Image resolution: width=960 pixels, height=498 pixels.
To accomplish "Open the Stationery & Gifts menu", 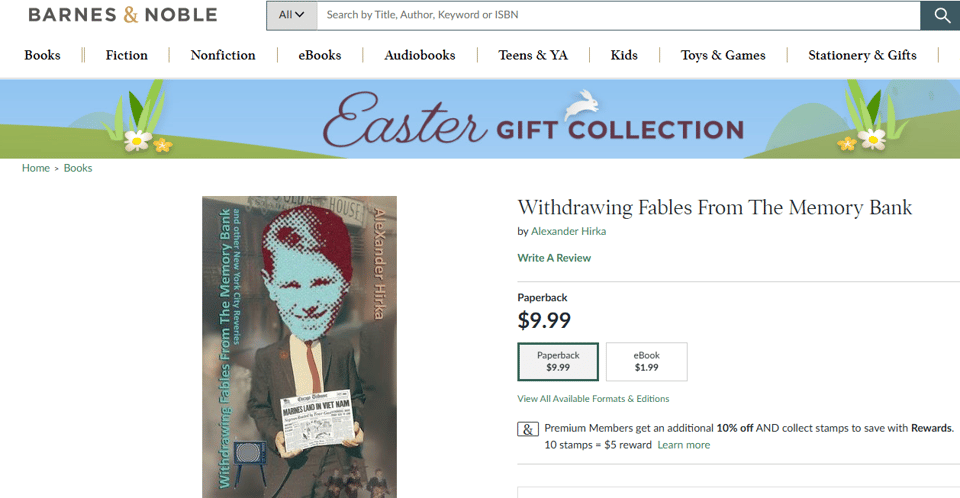I will tap(862, 55).
